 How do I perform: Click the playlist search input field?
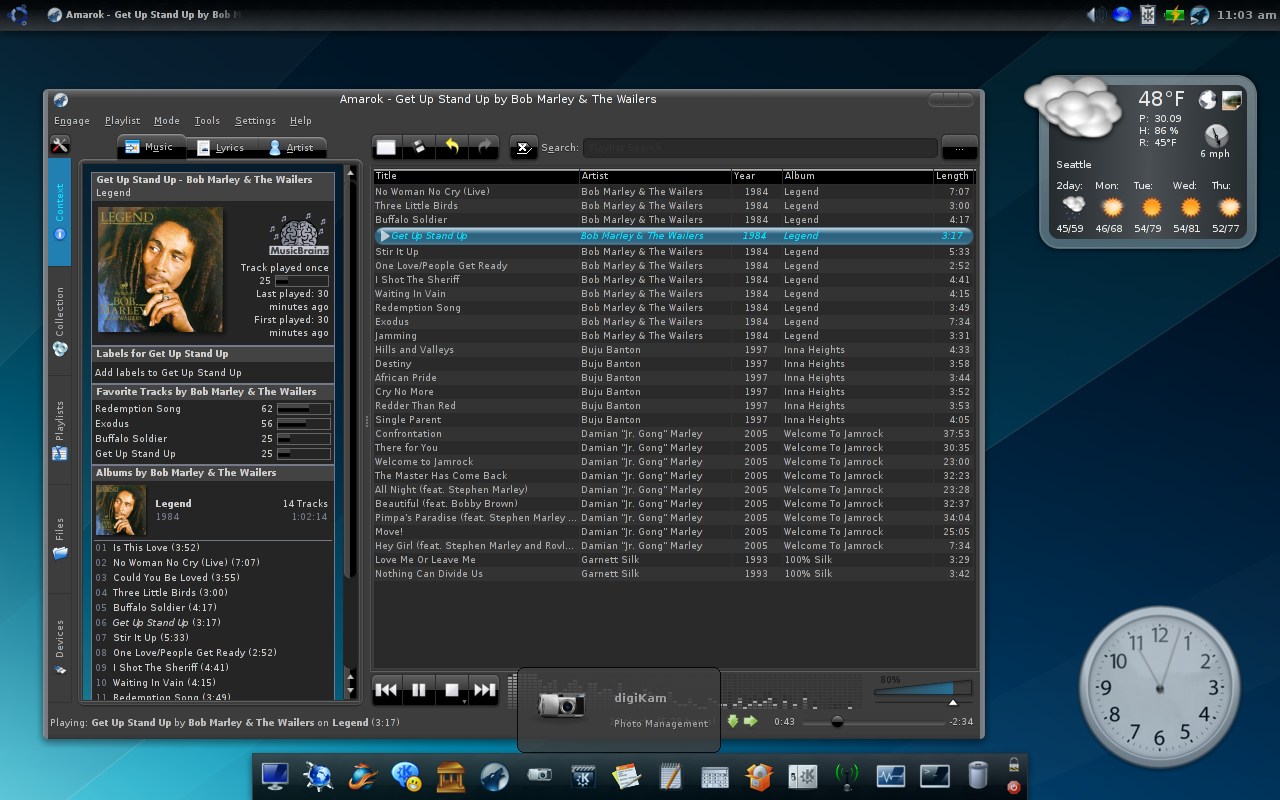pyautogui.click(x=760, y=148)
